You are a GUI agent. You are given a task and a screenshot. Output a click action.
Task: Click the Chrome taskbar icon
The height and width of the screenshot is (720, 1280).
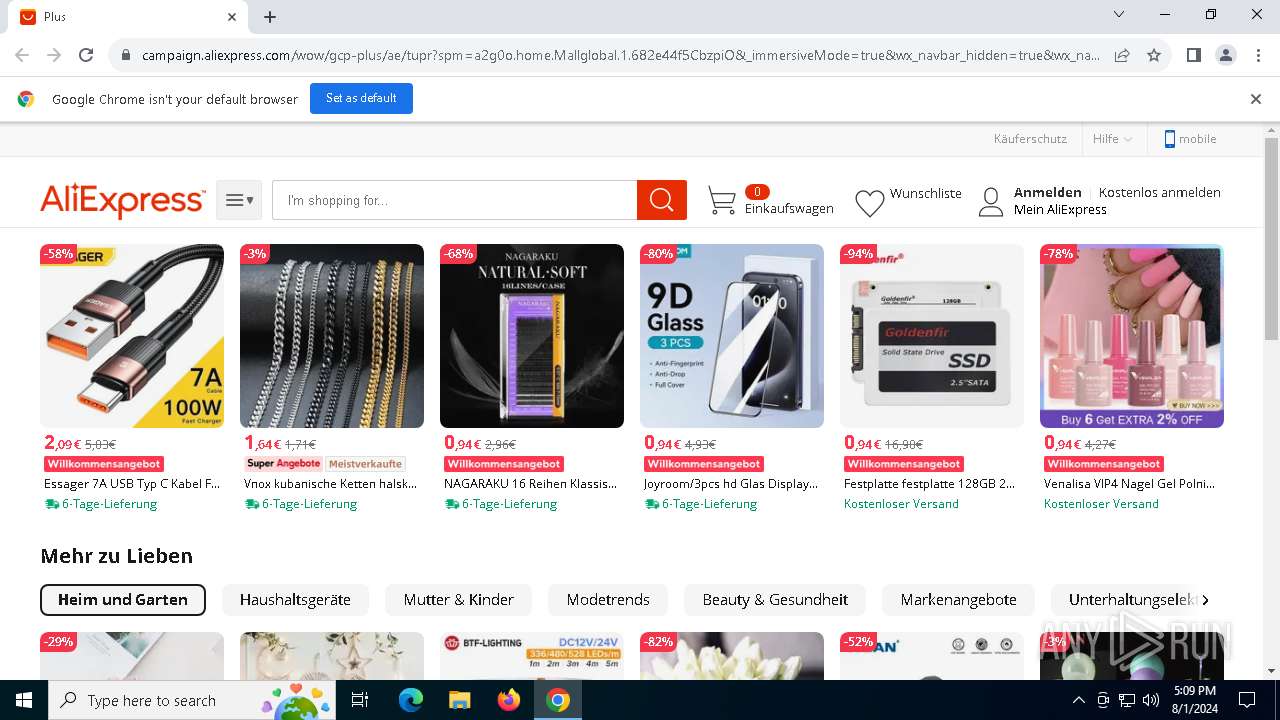point(558,700)
